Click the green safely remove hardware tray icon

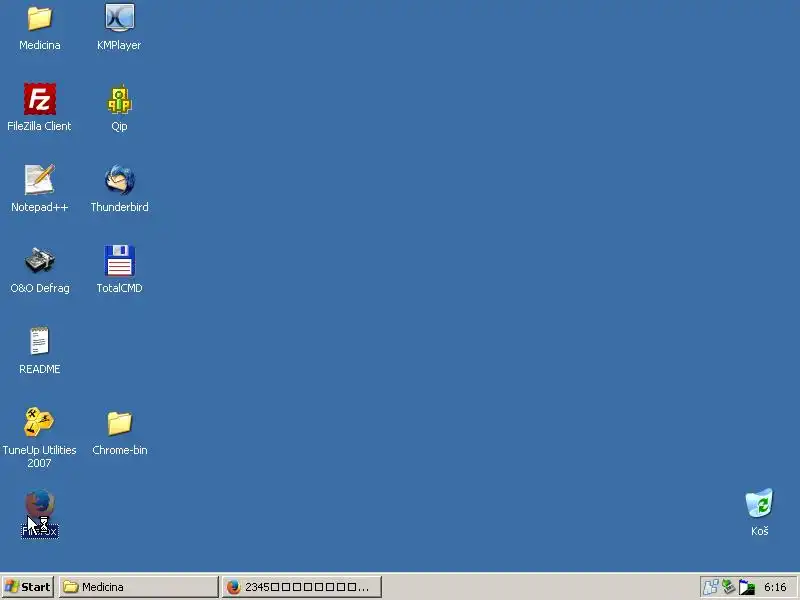[728, 587]
